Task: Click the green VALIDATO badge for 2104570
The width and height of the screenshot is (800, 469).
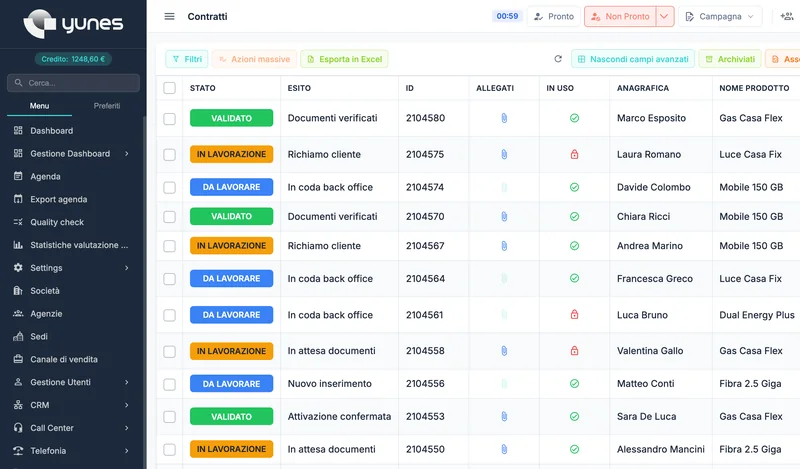Action: point(231,216)
